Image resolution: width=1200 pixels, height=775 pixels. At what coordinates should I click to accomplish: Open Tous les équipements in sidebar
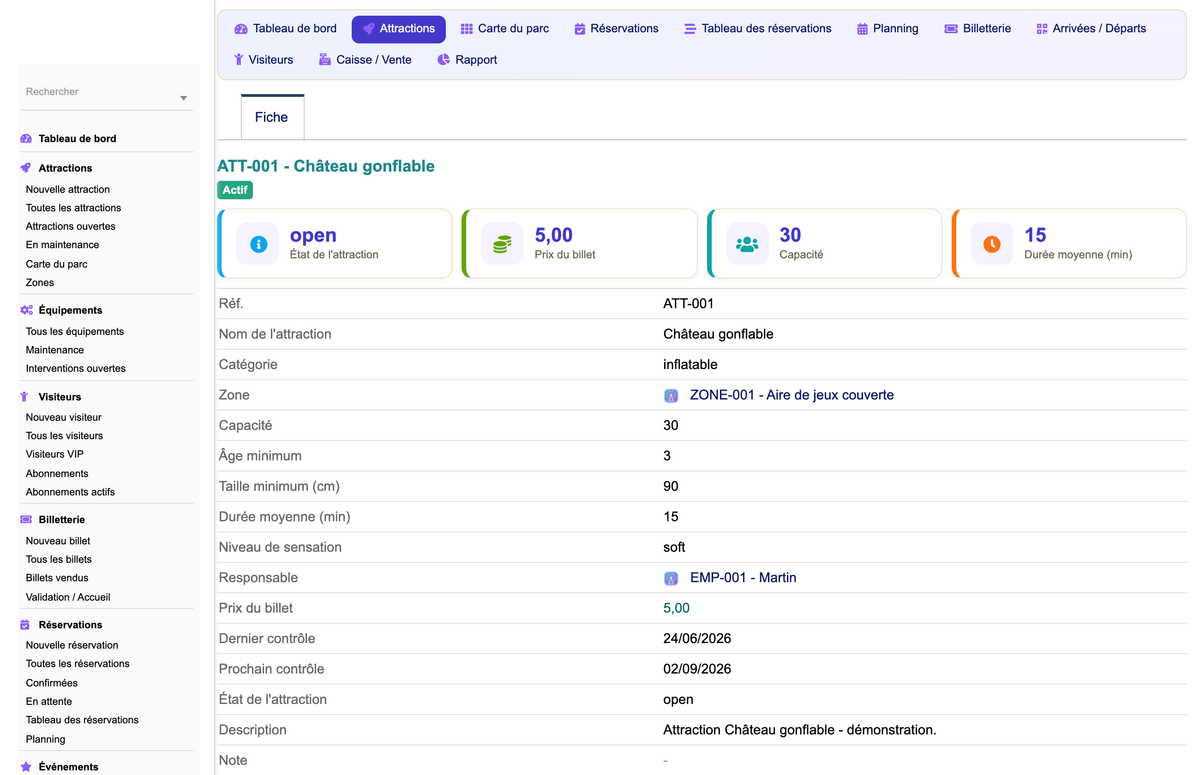pos(75,331)
